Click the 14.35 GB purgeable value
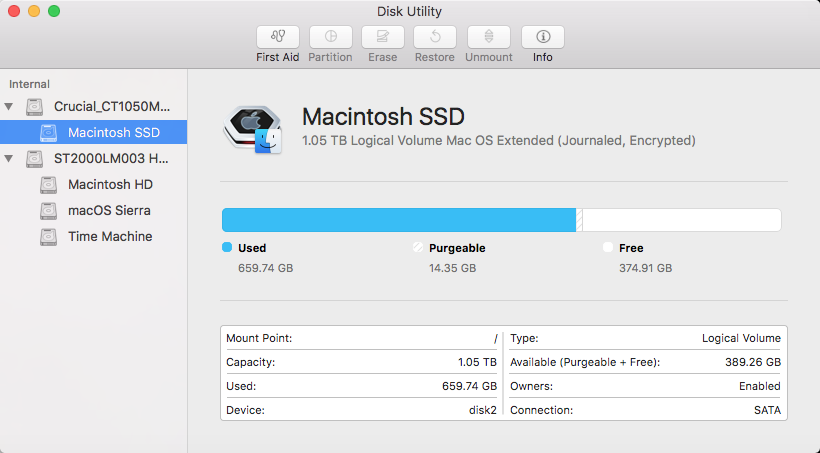Viewport: 820px width, 453px height. coord(452,268)
